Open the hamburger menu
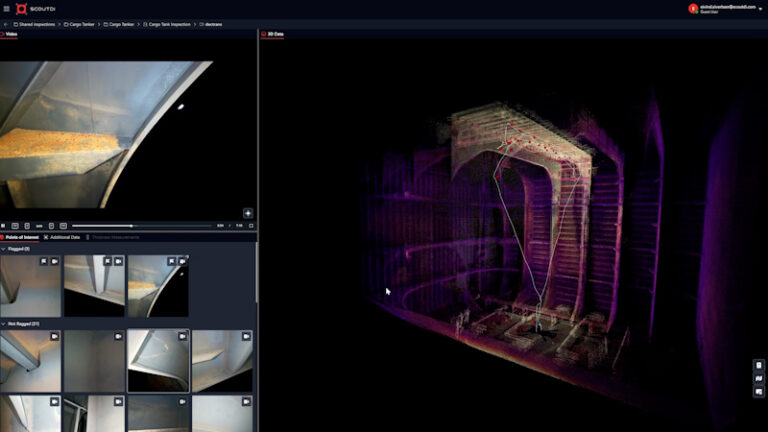The image size is (768, 432). 6,9
